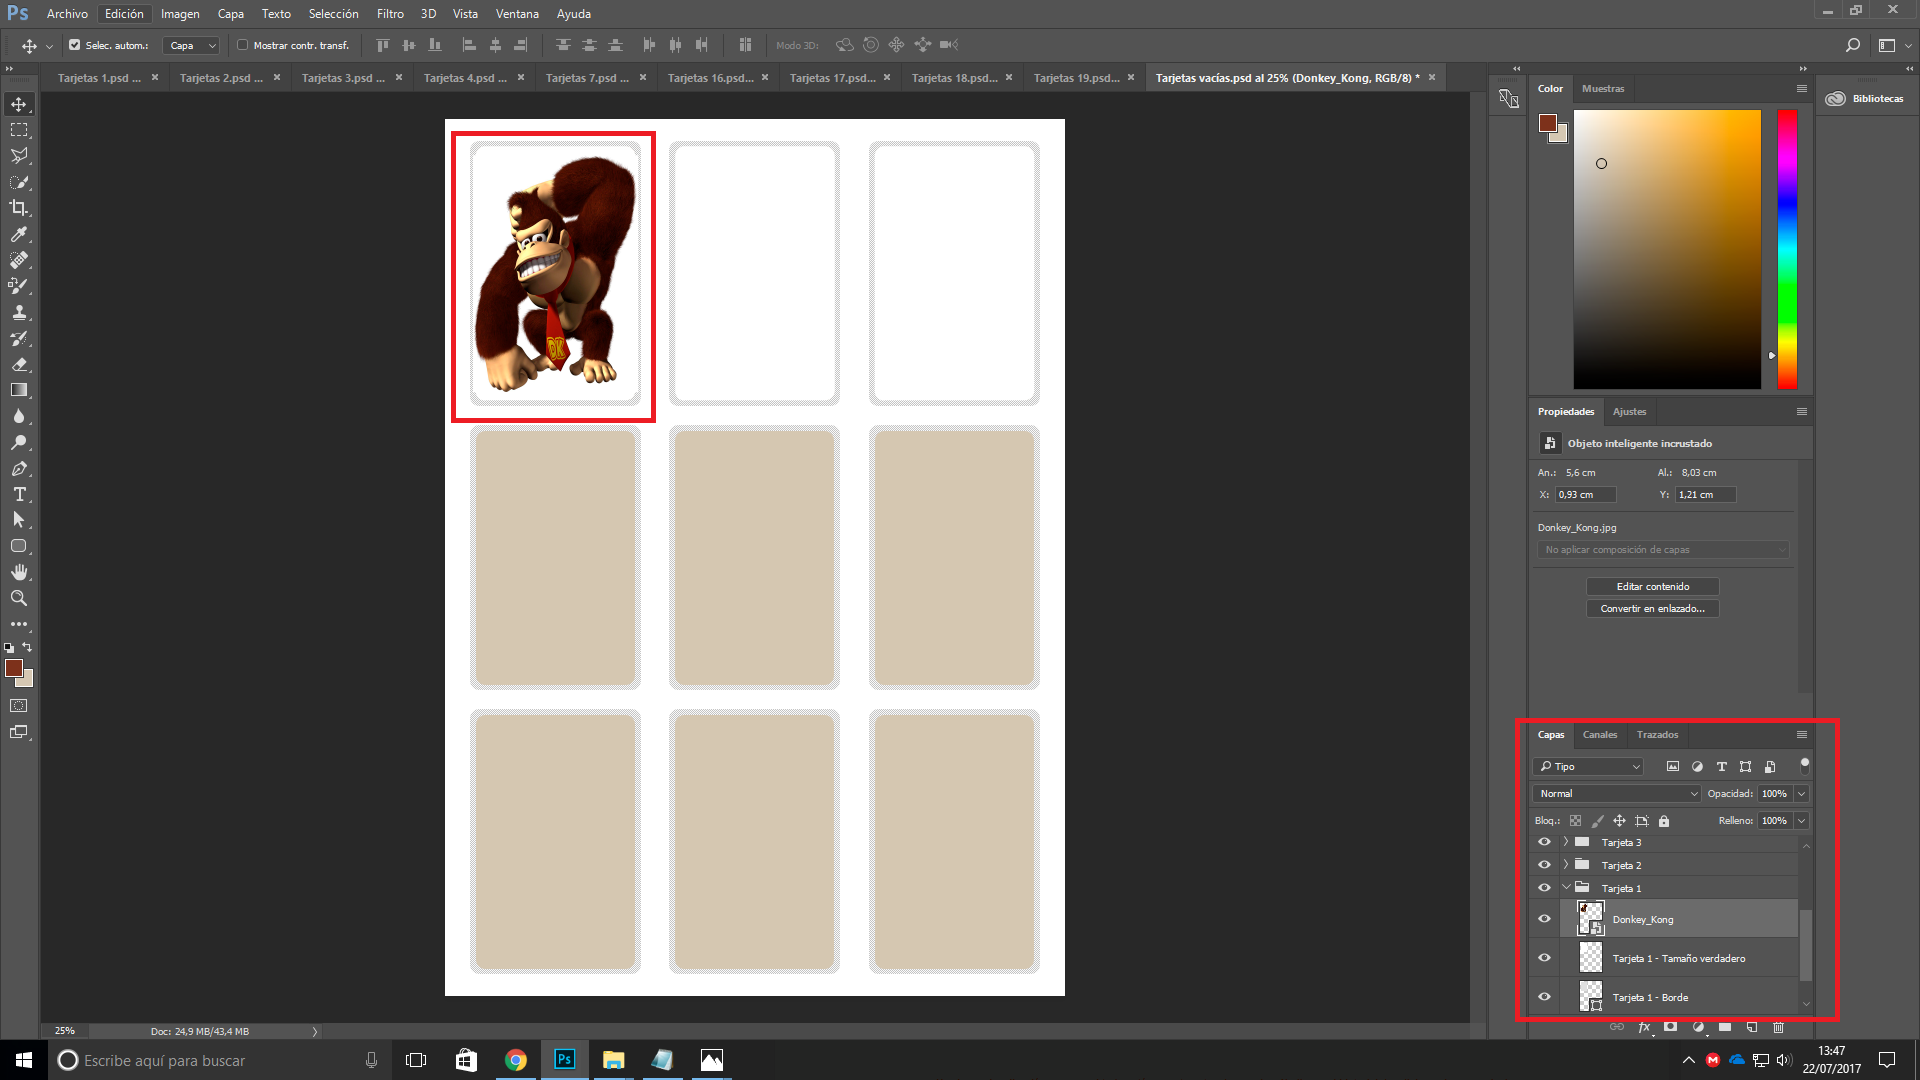This screenshot has width=1920, height=1080.
Task: Hide Tarjeta 1 - Tamaño verdadero layer
Action: [x=1544, y=958]
